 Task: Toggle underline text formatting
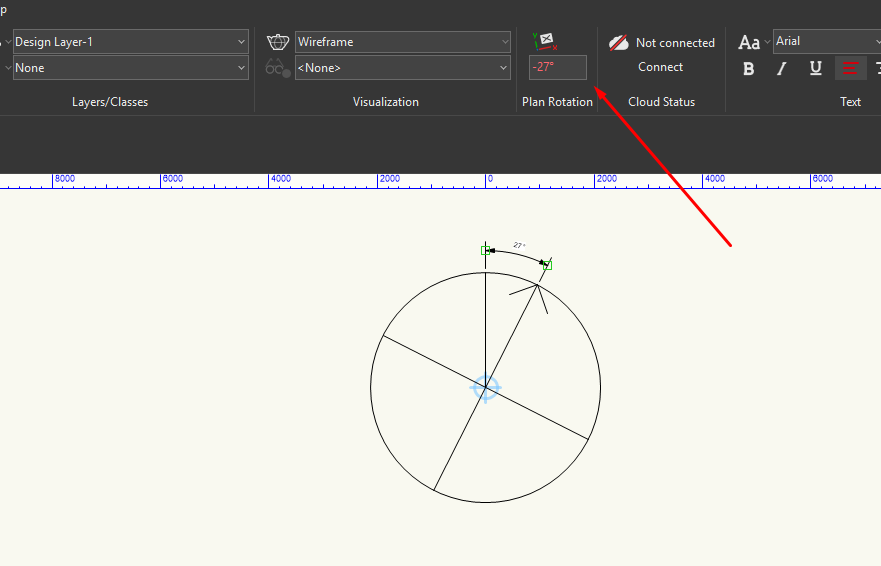coord(816,69)
